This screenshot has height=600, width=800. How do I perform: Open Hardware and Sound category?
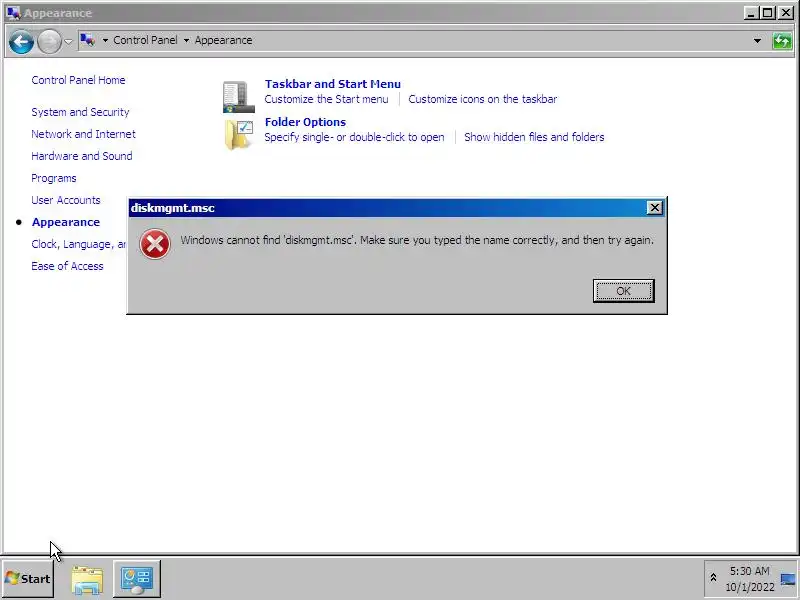tap(82, 156)
